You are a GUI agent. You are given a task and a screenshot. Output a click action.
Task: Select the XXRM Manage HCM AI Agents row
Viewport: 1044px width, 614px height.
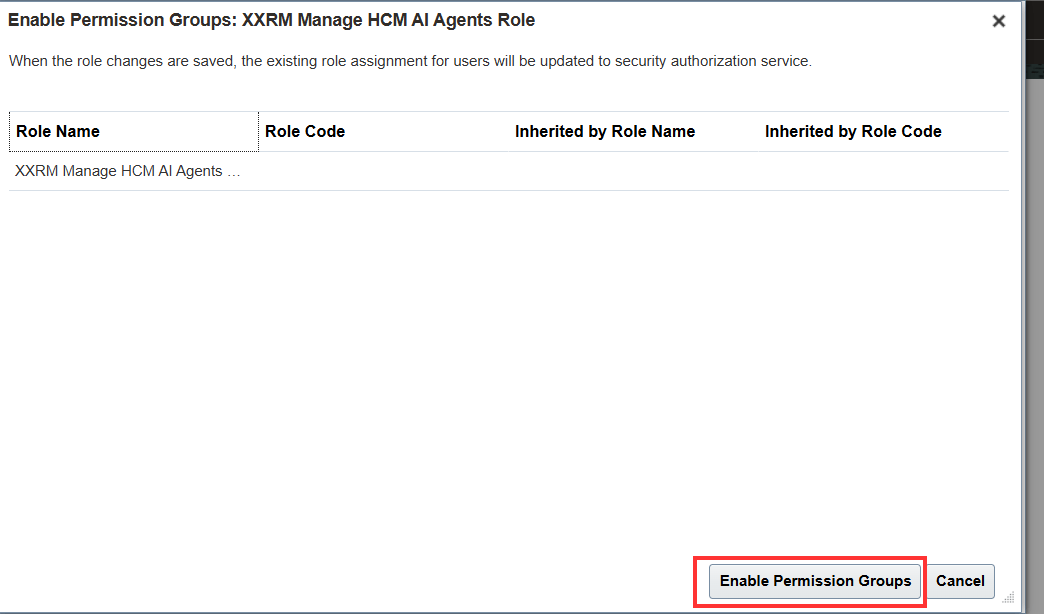(128, 171)
